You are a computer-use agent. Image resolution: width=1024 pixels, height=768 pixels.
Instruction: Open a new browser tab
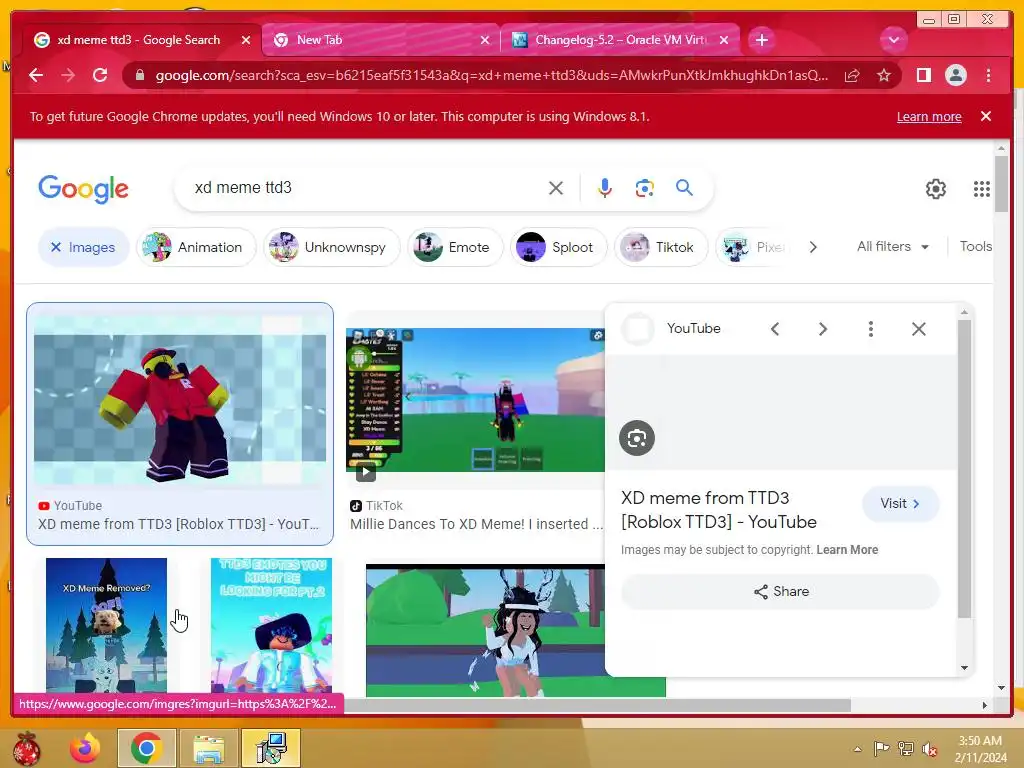[x=761, y=40]
